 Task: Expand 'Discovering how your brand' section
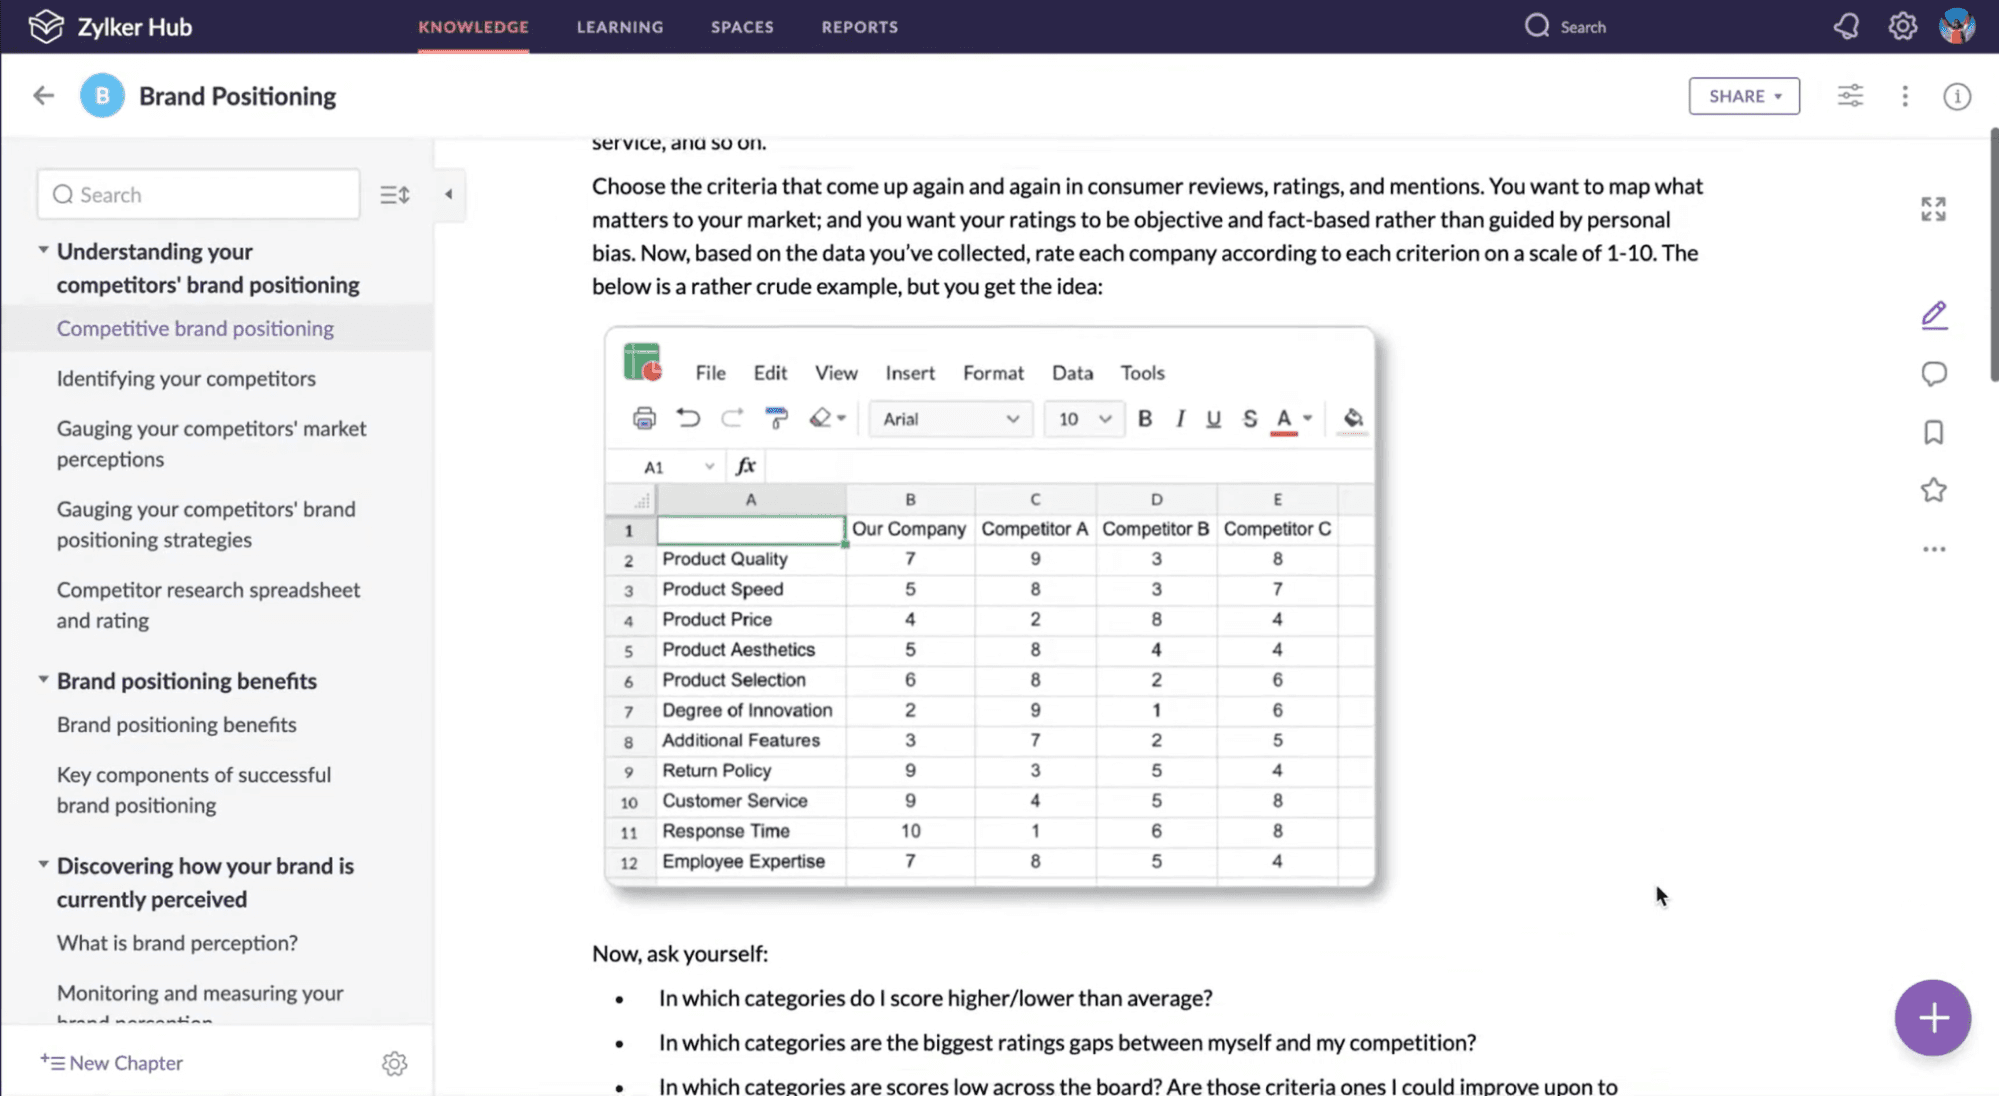[x=41, y=865]
